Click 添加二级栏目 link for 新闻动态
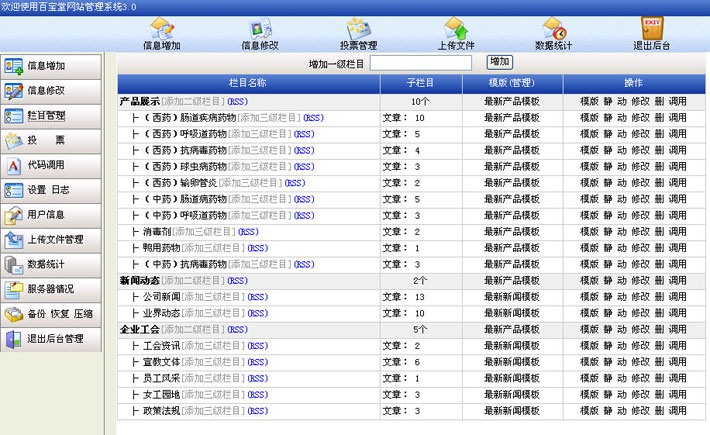The height and width of the screenshot is (435, 710). point(193,281)
